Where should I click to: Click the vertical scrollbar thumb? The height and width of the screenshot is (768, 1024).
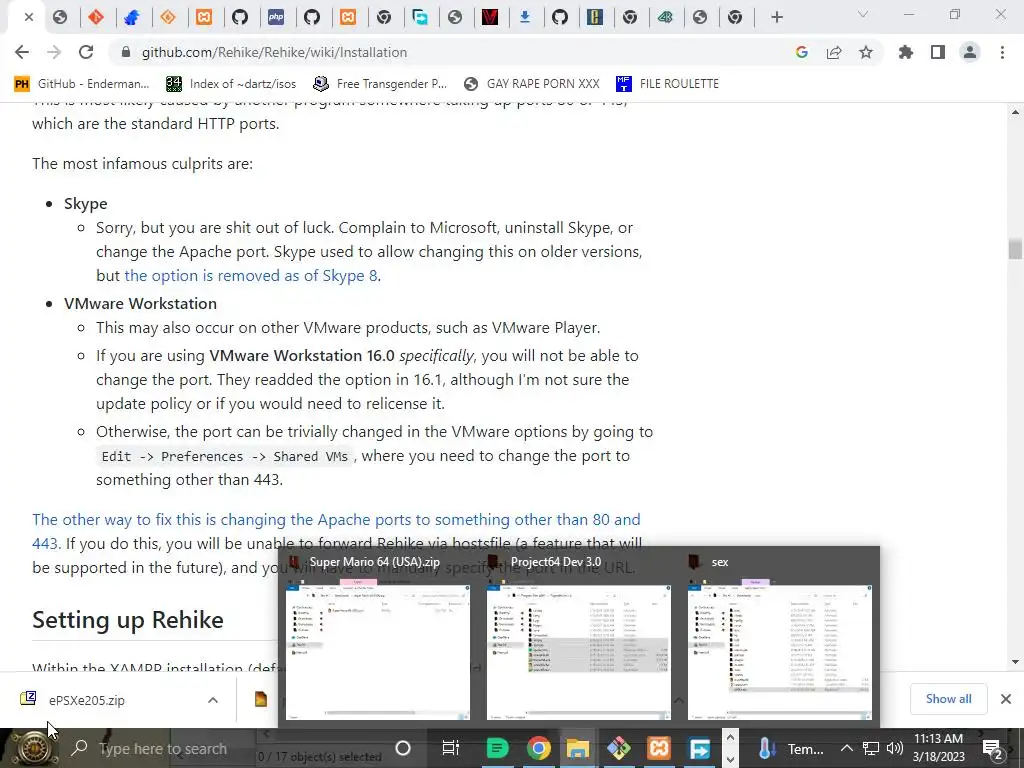pos(1015,249)
